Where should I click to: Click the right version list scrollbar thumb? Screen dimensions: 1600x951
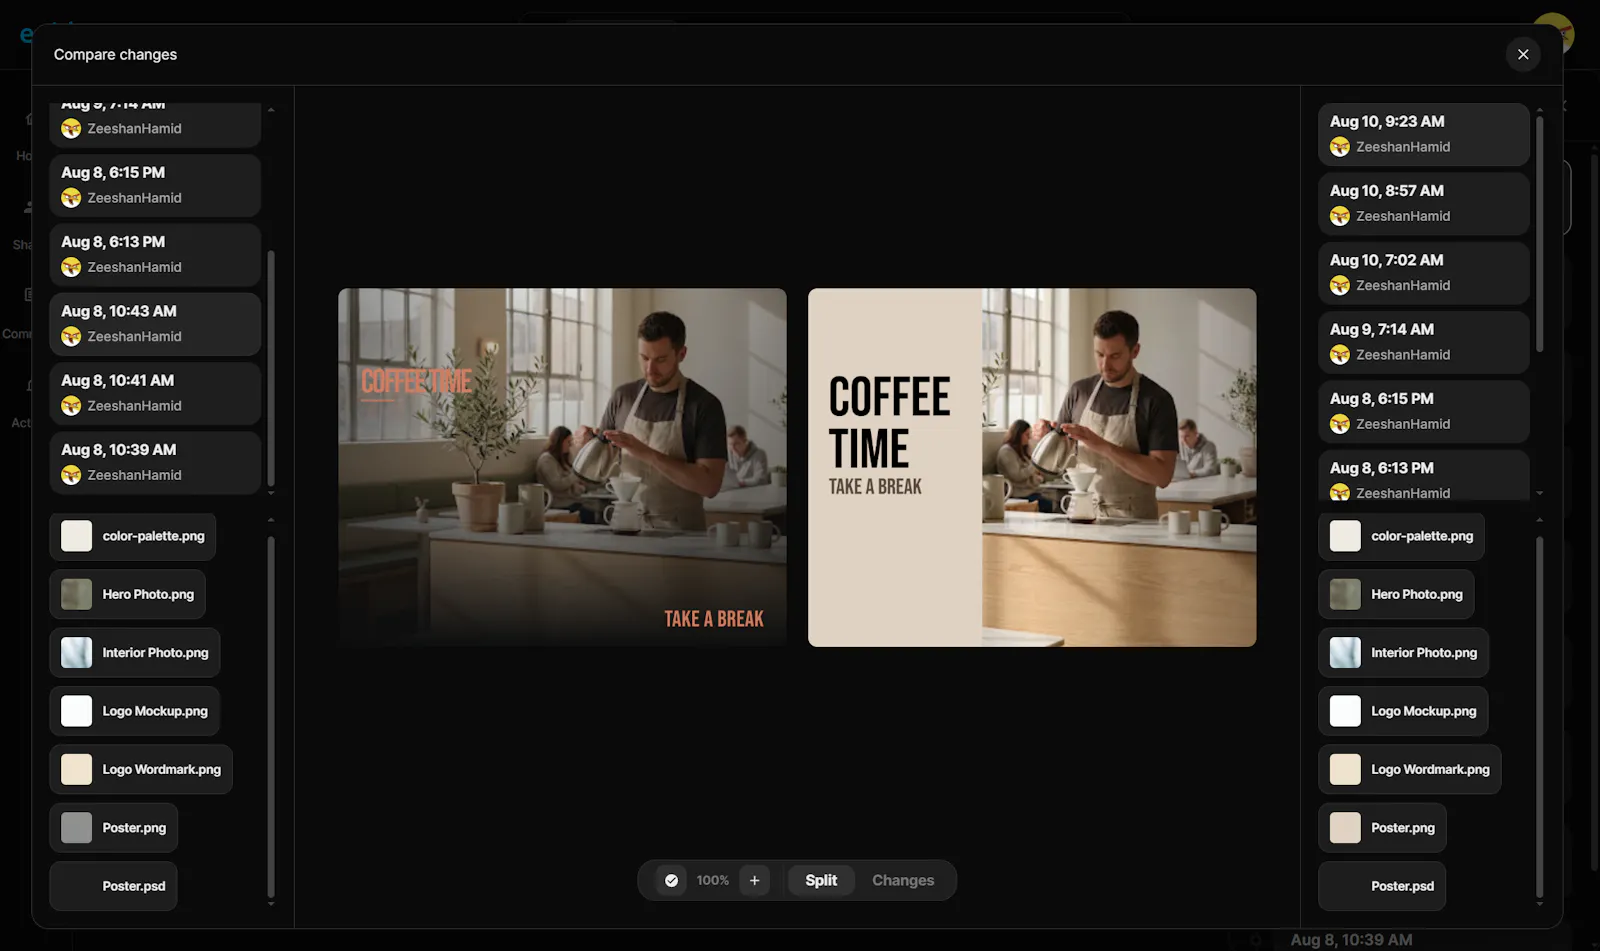click(x=1539, y=234)
